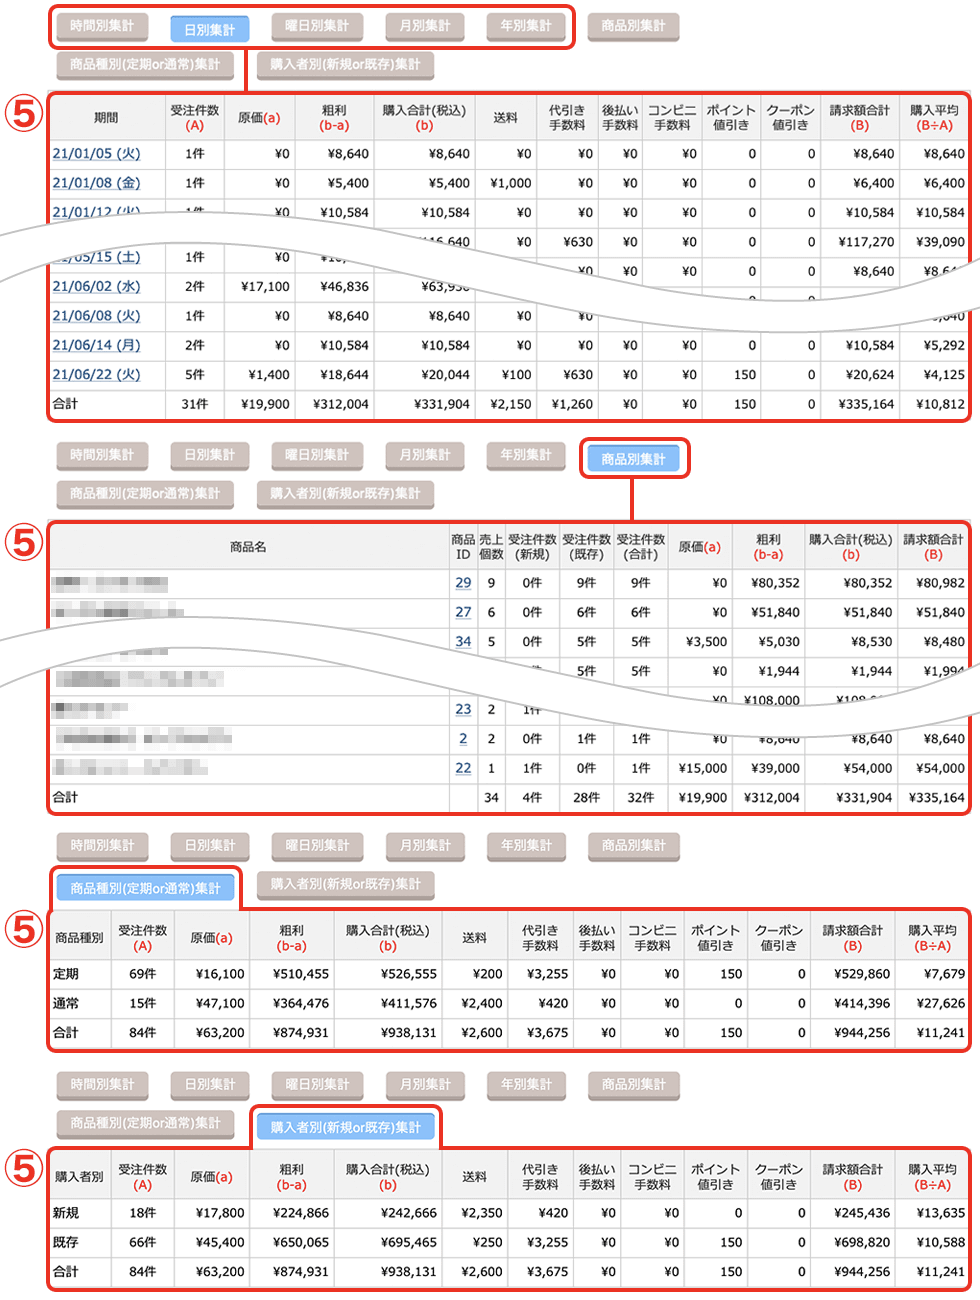This screenshot has width=980, height=1300.
Task: Click the 商品ID column header
Action: pyautogui.click(x=463, y=547)
